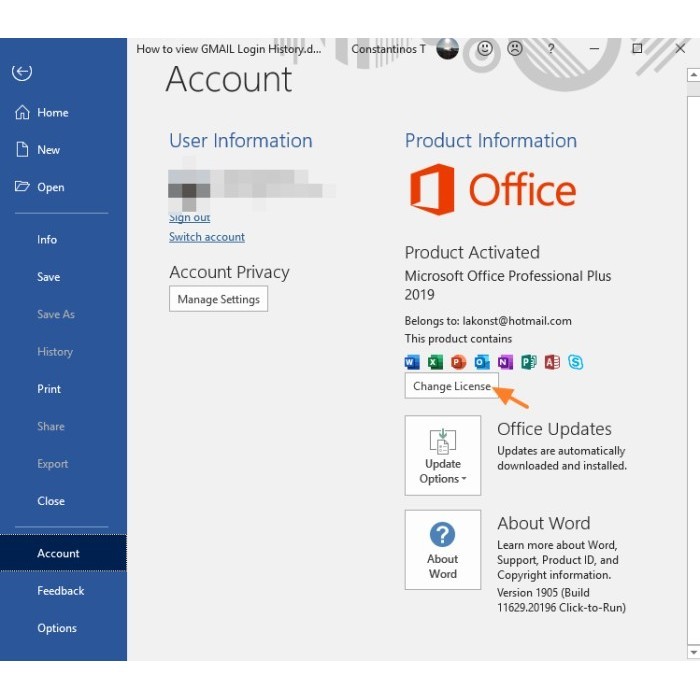Viewport: 700px width, 700px height.
Task: Click the Publisher app icon
Action: [529, 362]
